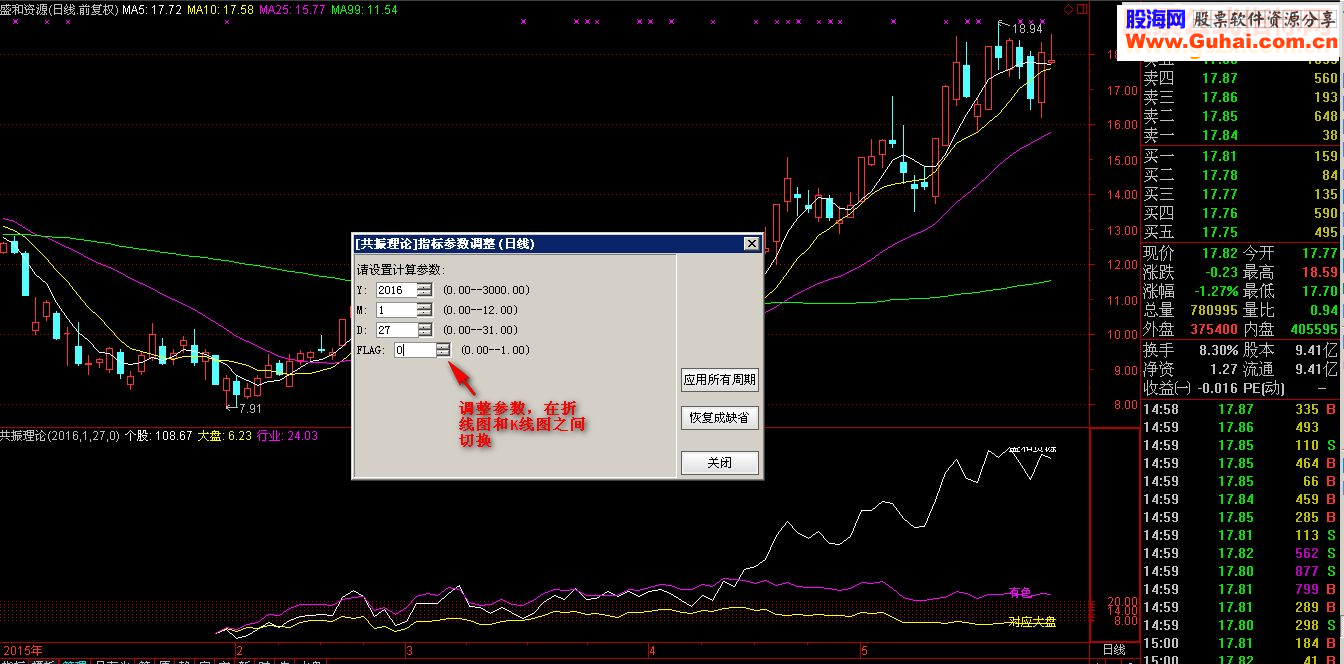Click the MA10: 17.58 label
Image resolution: width=1344 pixels, height=664 pixels.
219,9
